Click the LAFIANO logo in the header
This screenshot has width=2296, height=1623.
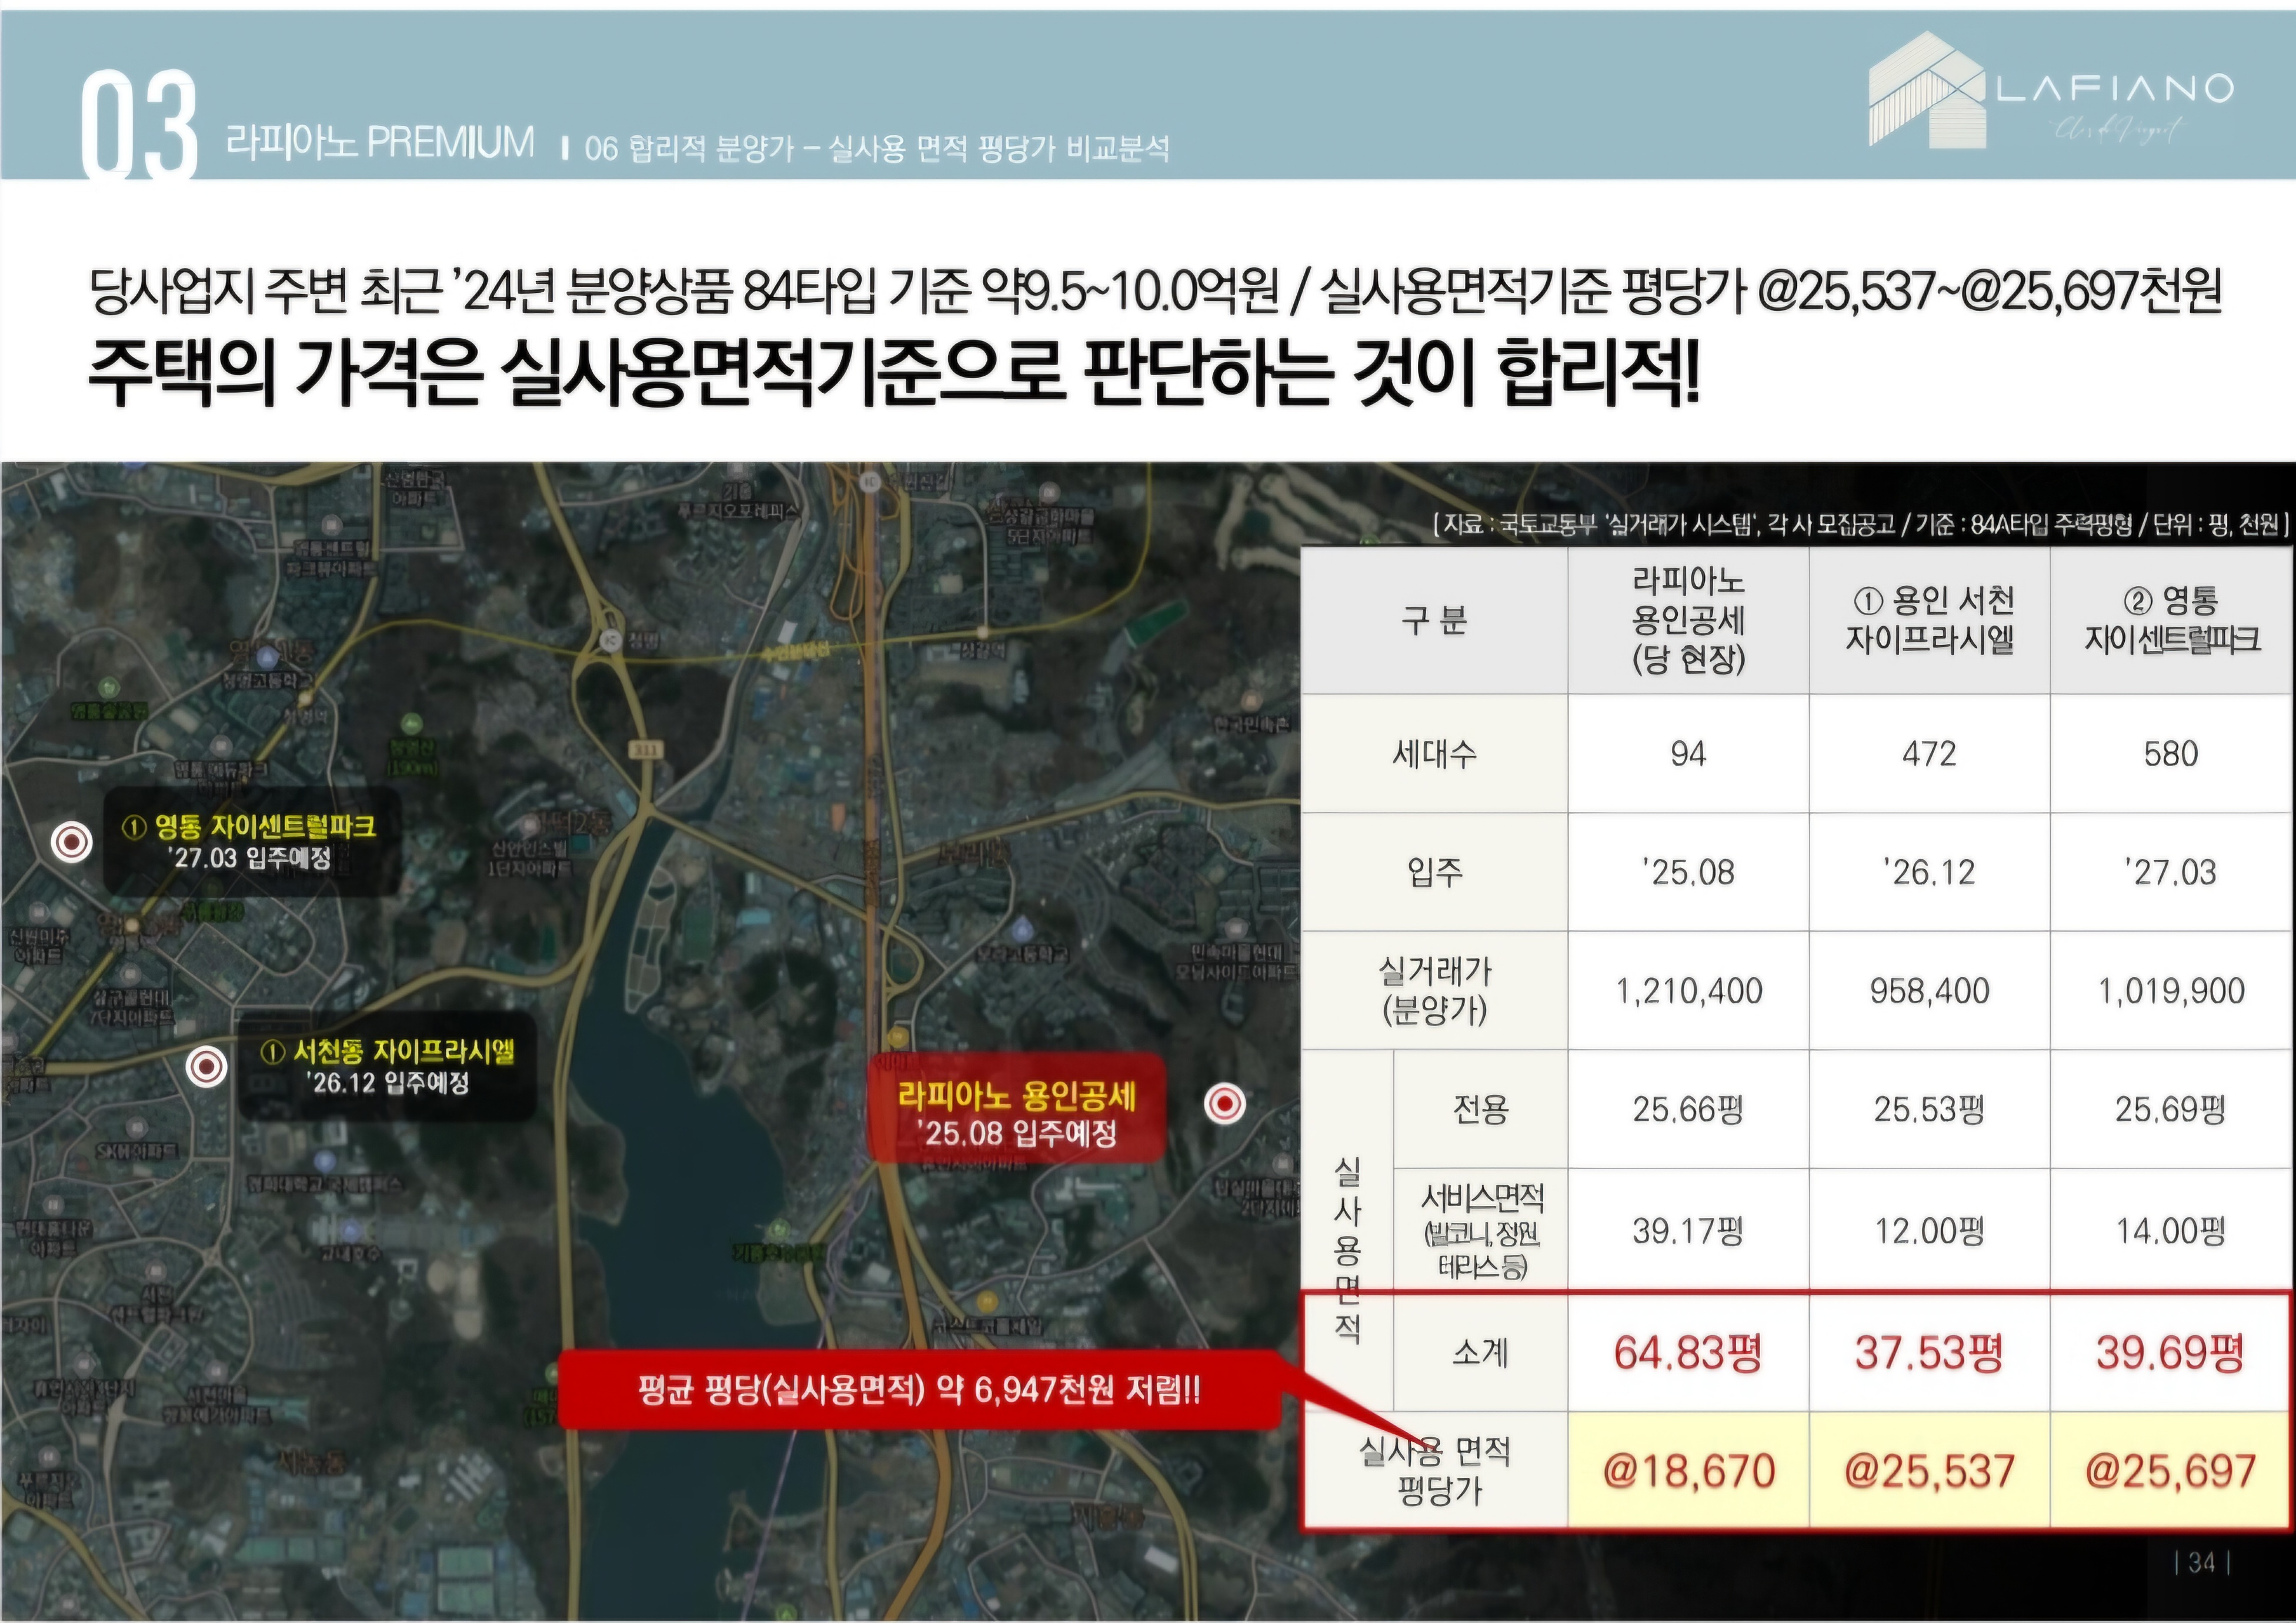pos(2050,89)
